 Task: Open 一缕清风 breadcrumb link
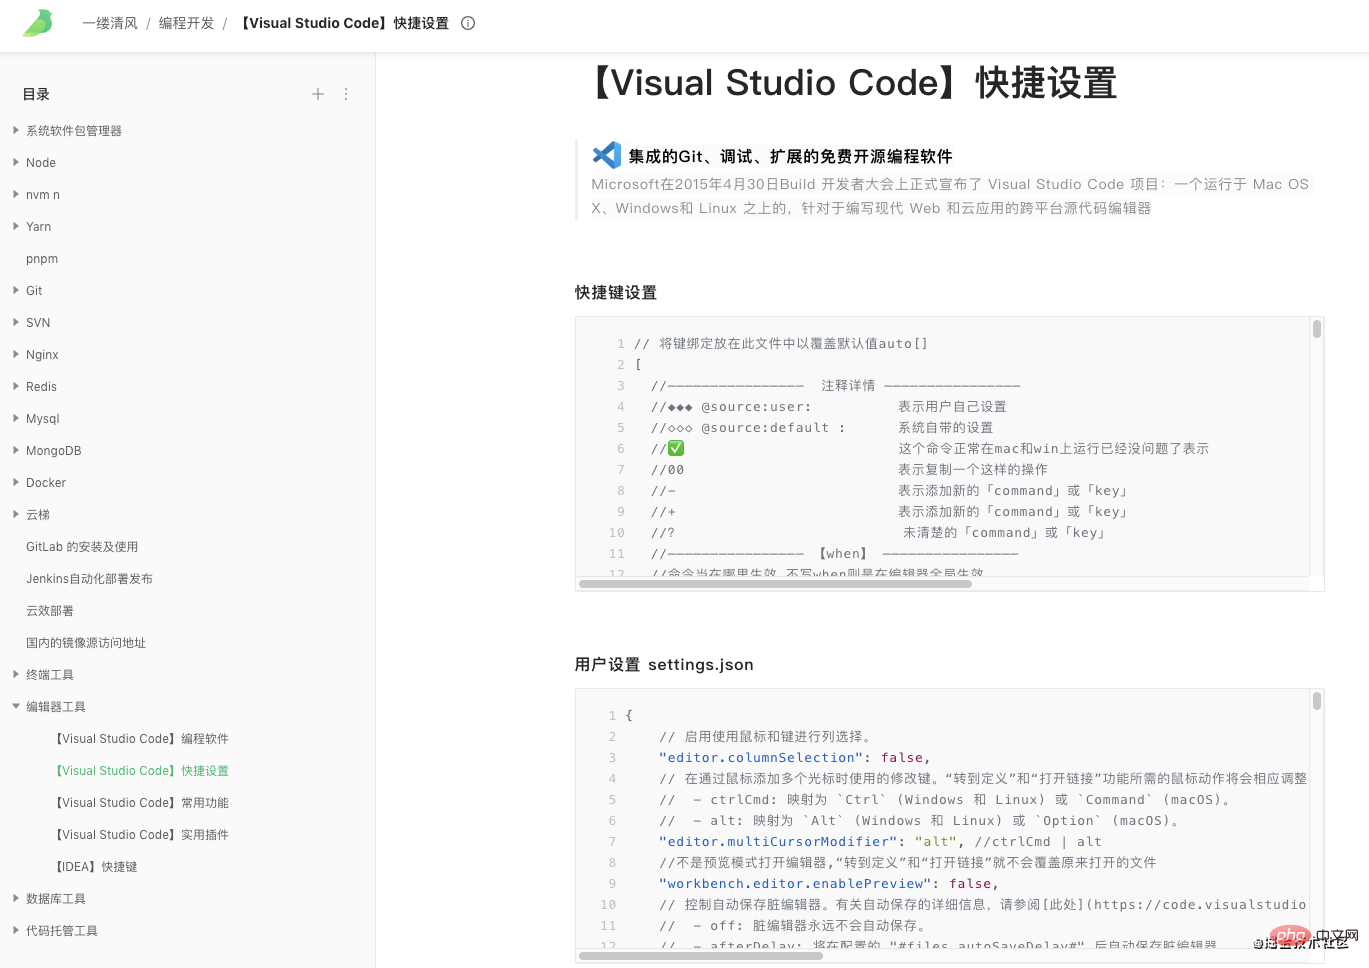click(x=110, y=23)
